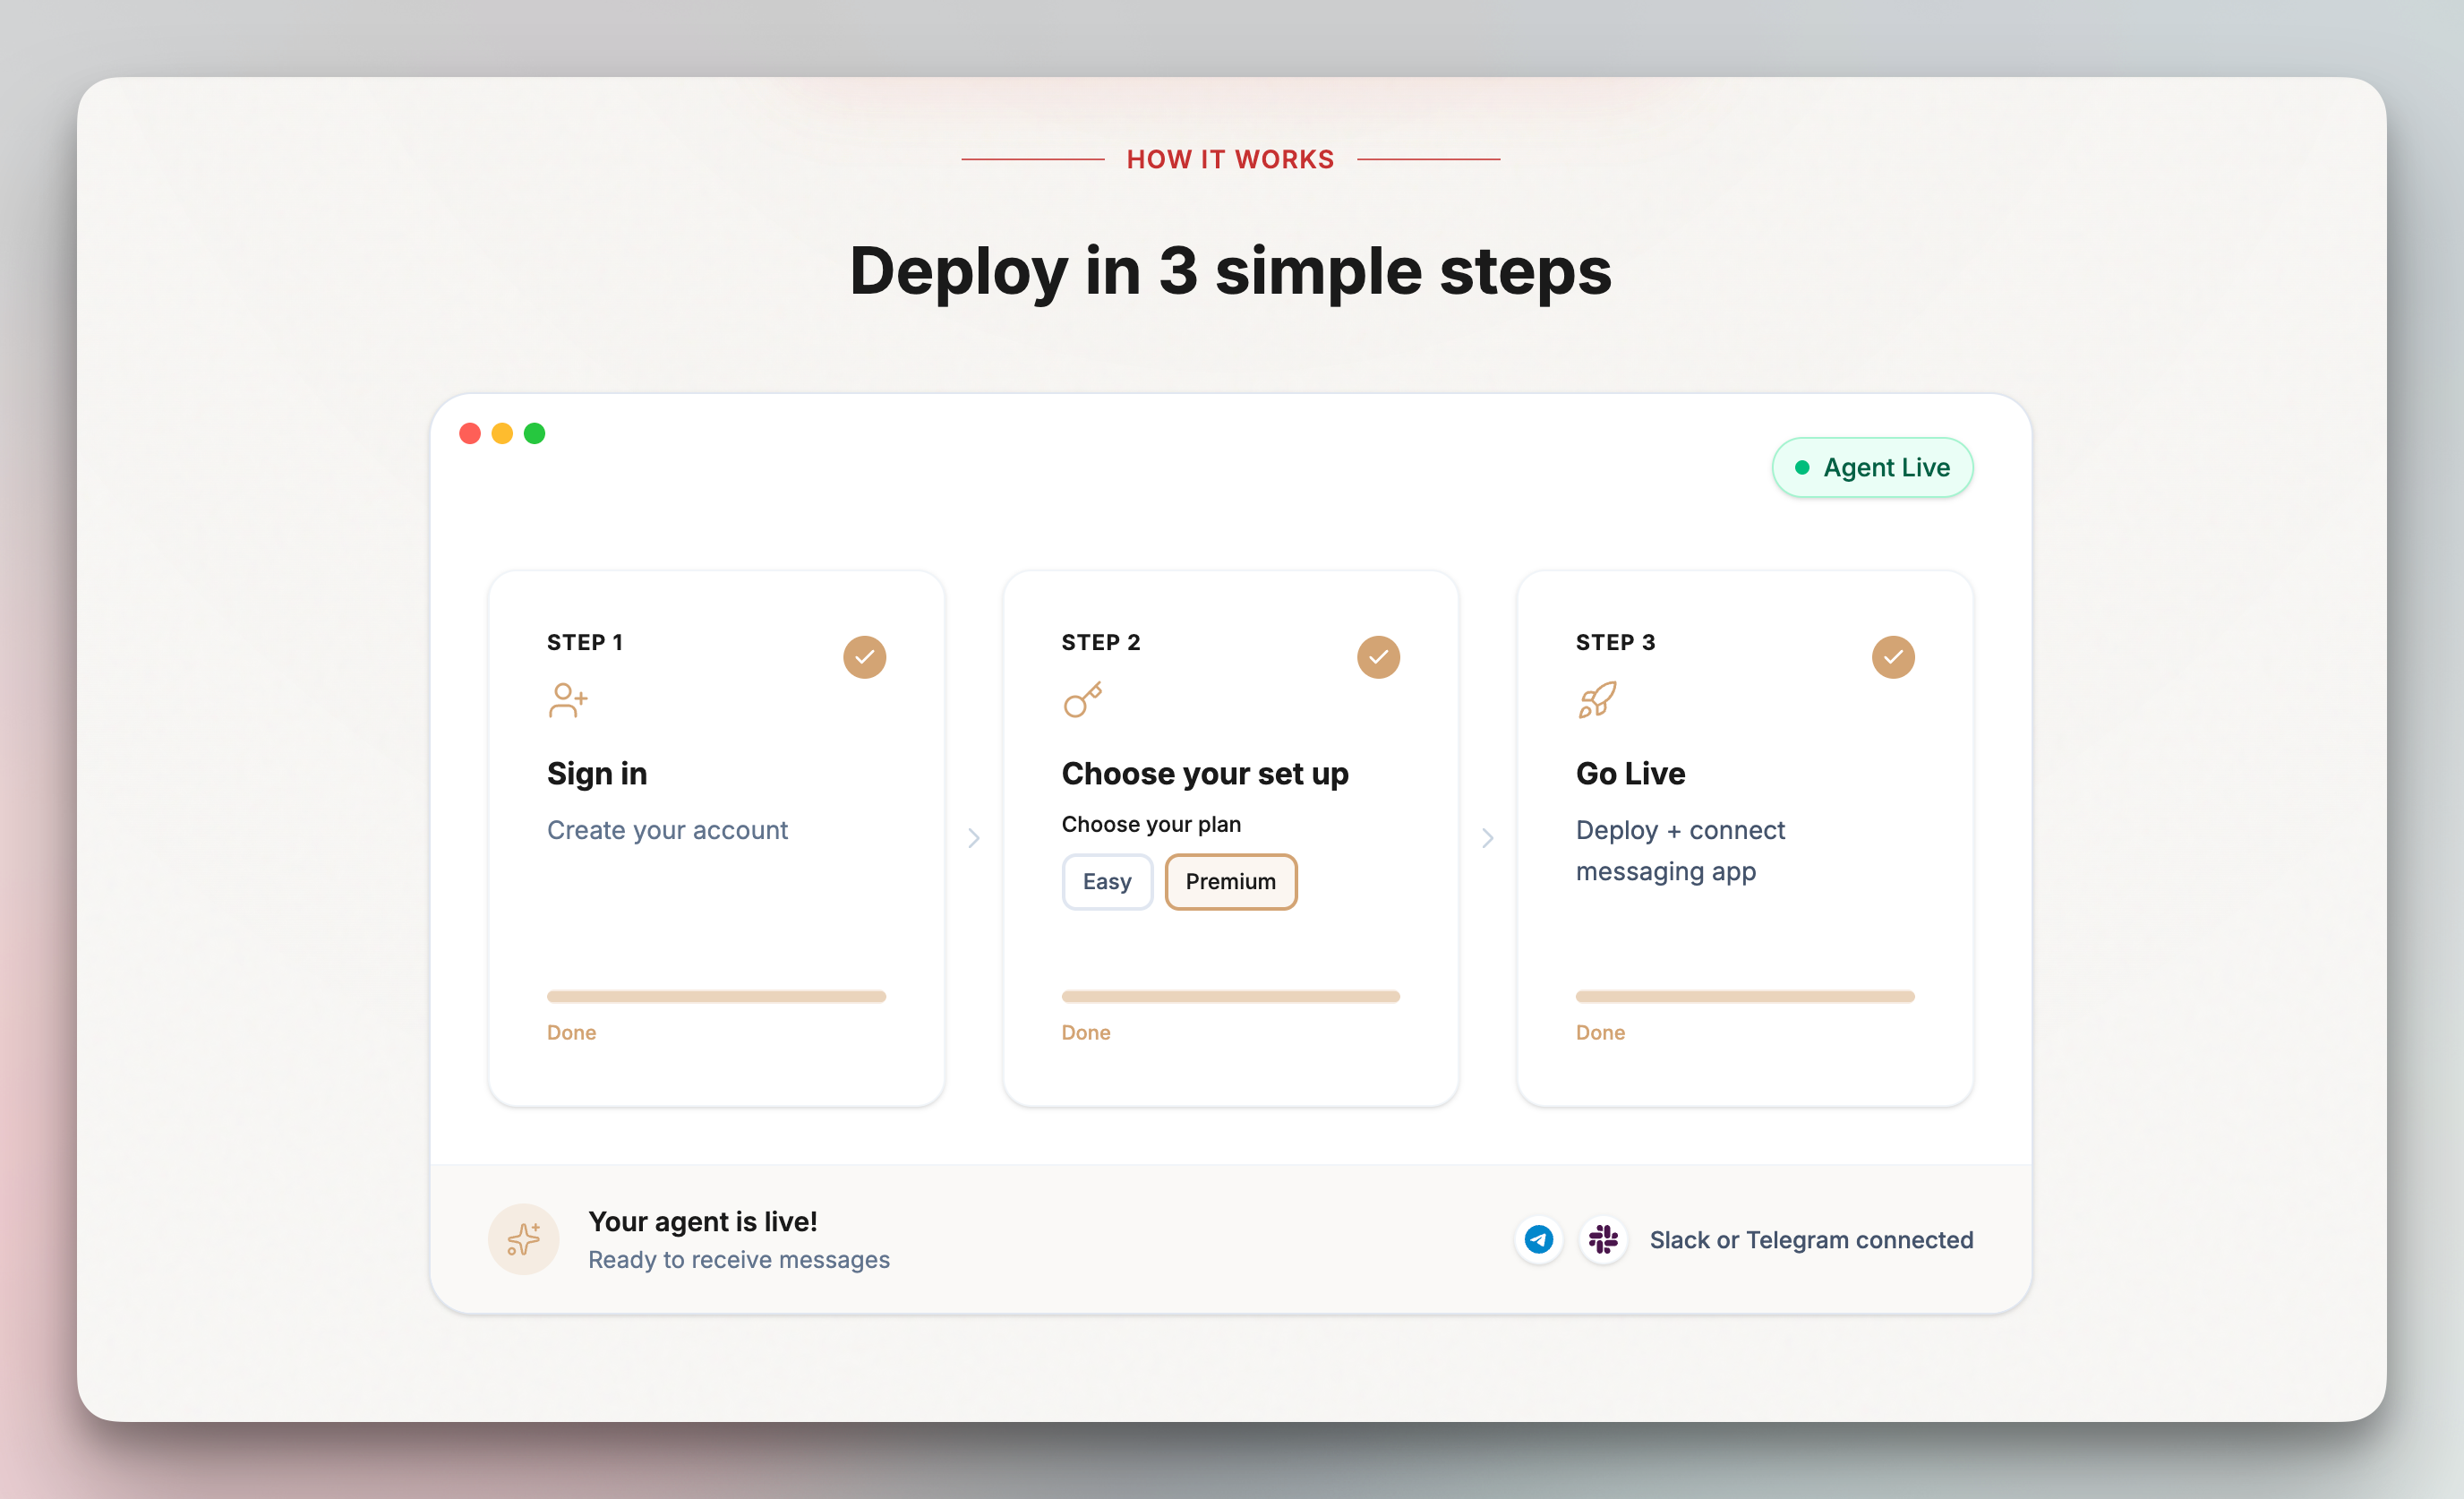The height and width of the screenshot is (1499, 2464).
Task: Toggle the Step 3 completed checkmark
Action: click(x=1892, y=657)
